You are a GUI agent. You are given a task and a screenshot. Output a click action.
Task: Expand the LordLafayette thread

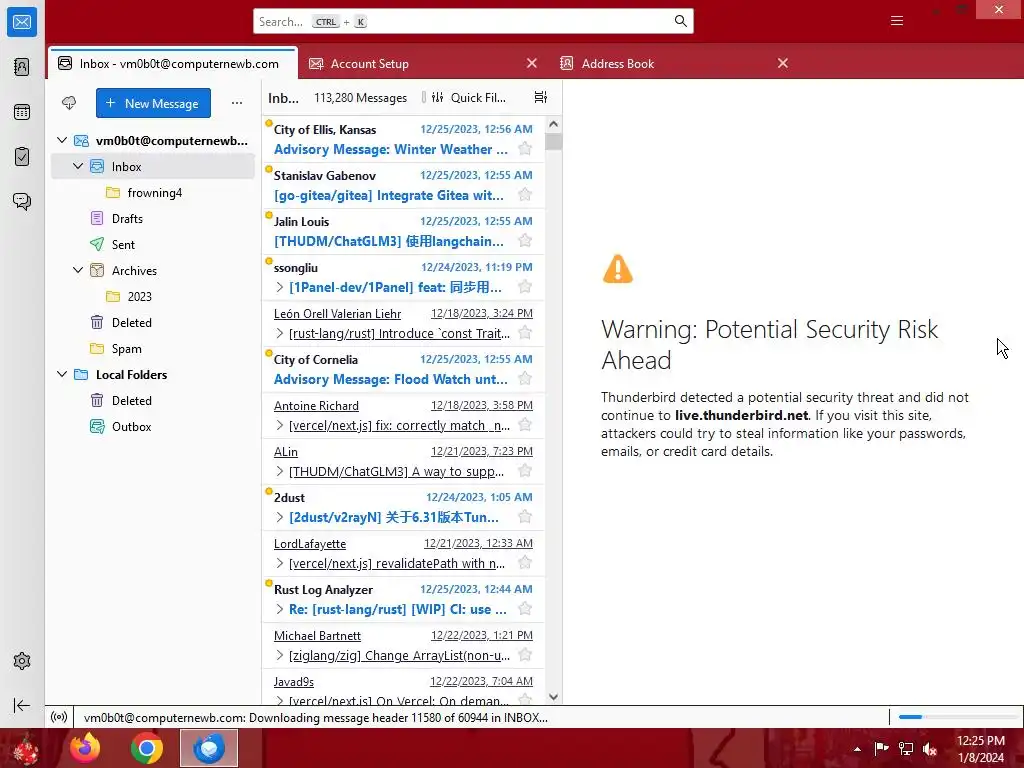(x=280, y=563)
